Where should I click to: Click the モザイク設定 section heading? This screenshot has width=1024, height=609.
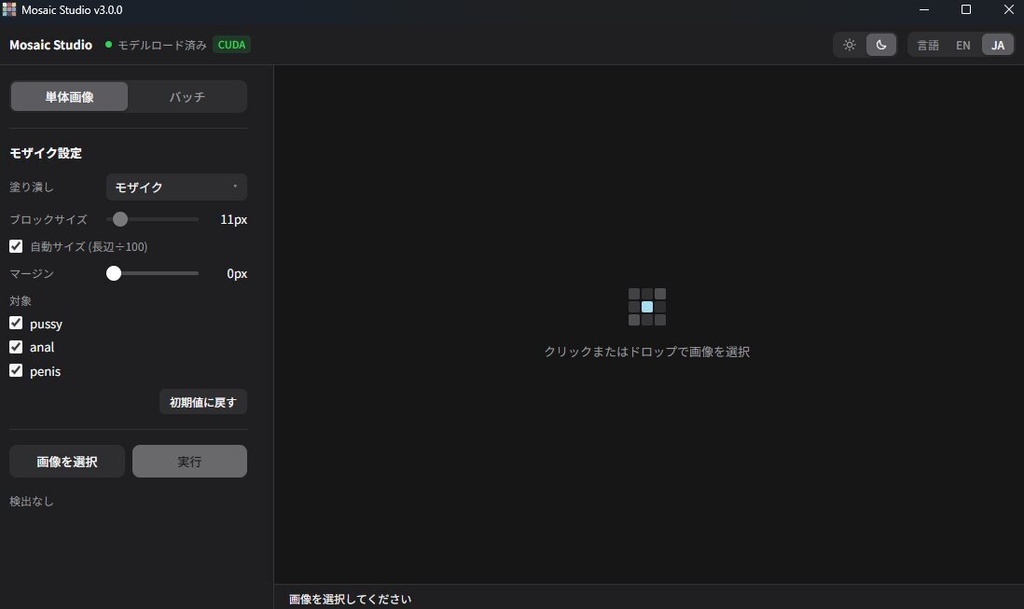click(x=46, y=153)
